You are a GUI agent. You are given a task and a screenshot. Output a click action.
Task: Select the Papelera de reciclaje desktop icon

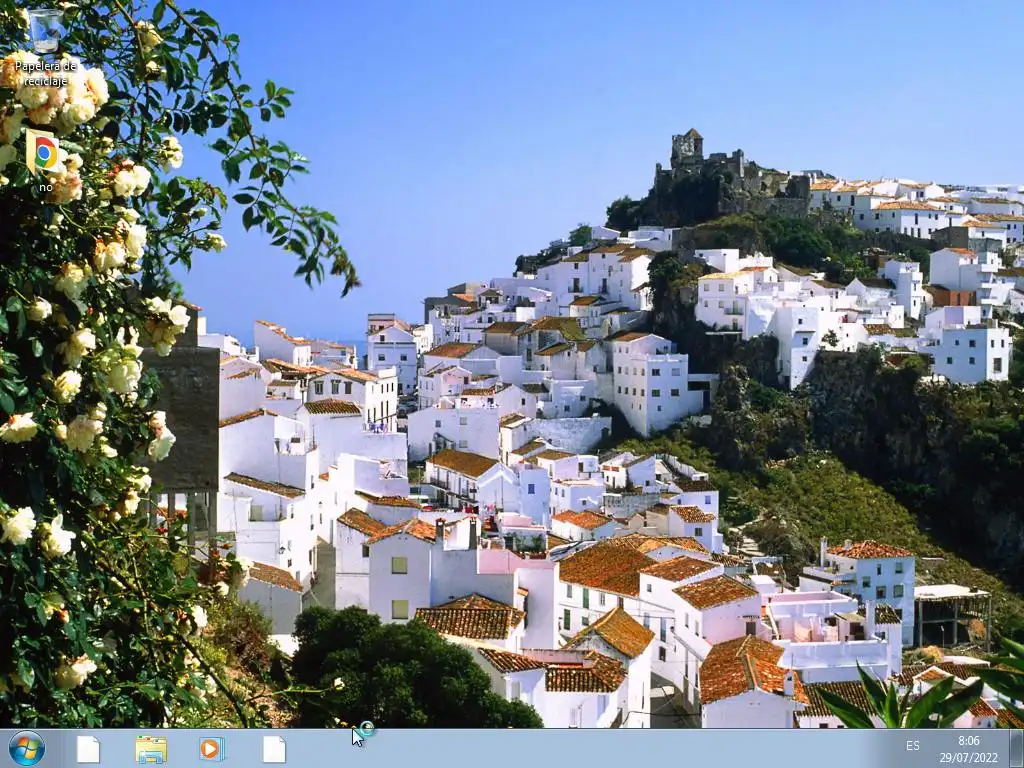[45, 47]
